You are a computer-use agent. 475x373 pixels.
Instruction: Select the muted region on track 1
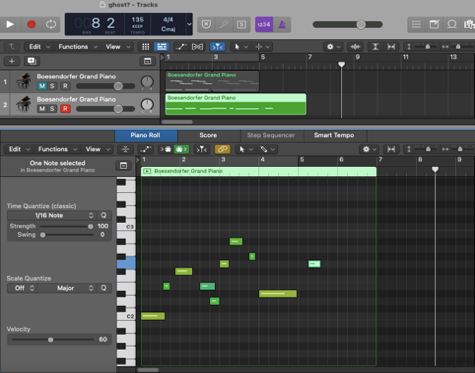point(212,81)
